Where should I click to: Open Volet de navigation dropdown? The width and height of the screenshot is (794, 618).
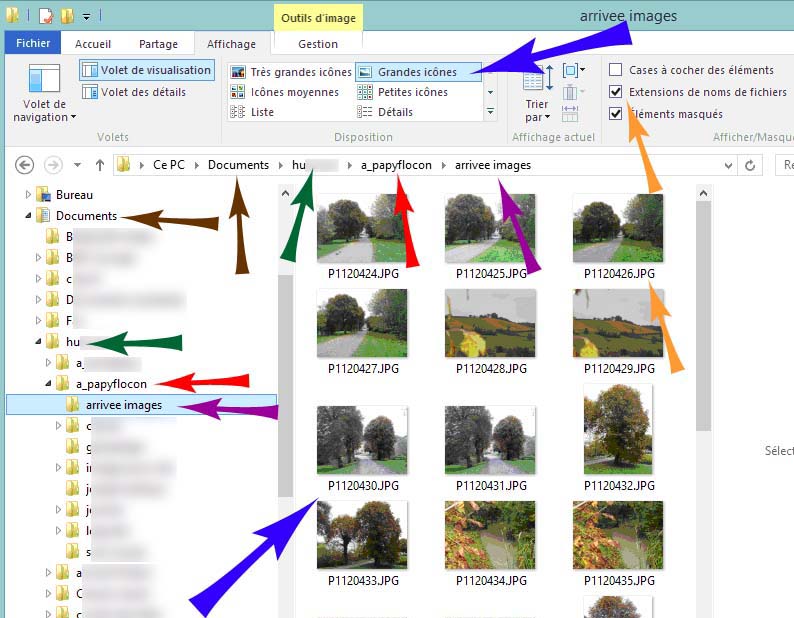(x=45, y=110)
